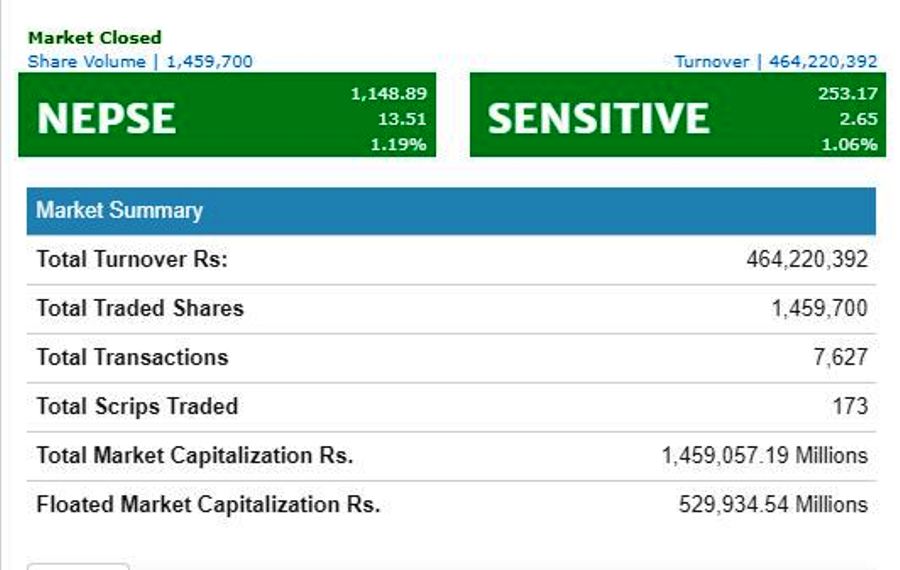Click the 1,459,057.19 Millions value
900x570 pixels.
tap(764, 456)
